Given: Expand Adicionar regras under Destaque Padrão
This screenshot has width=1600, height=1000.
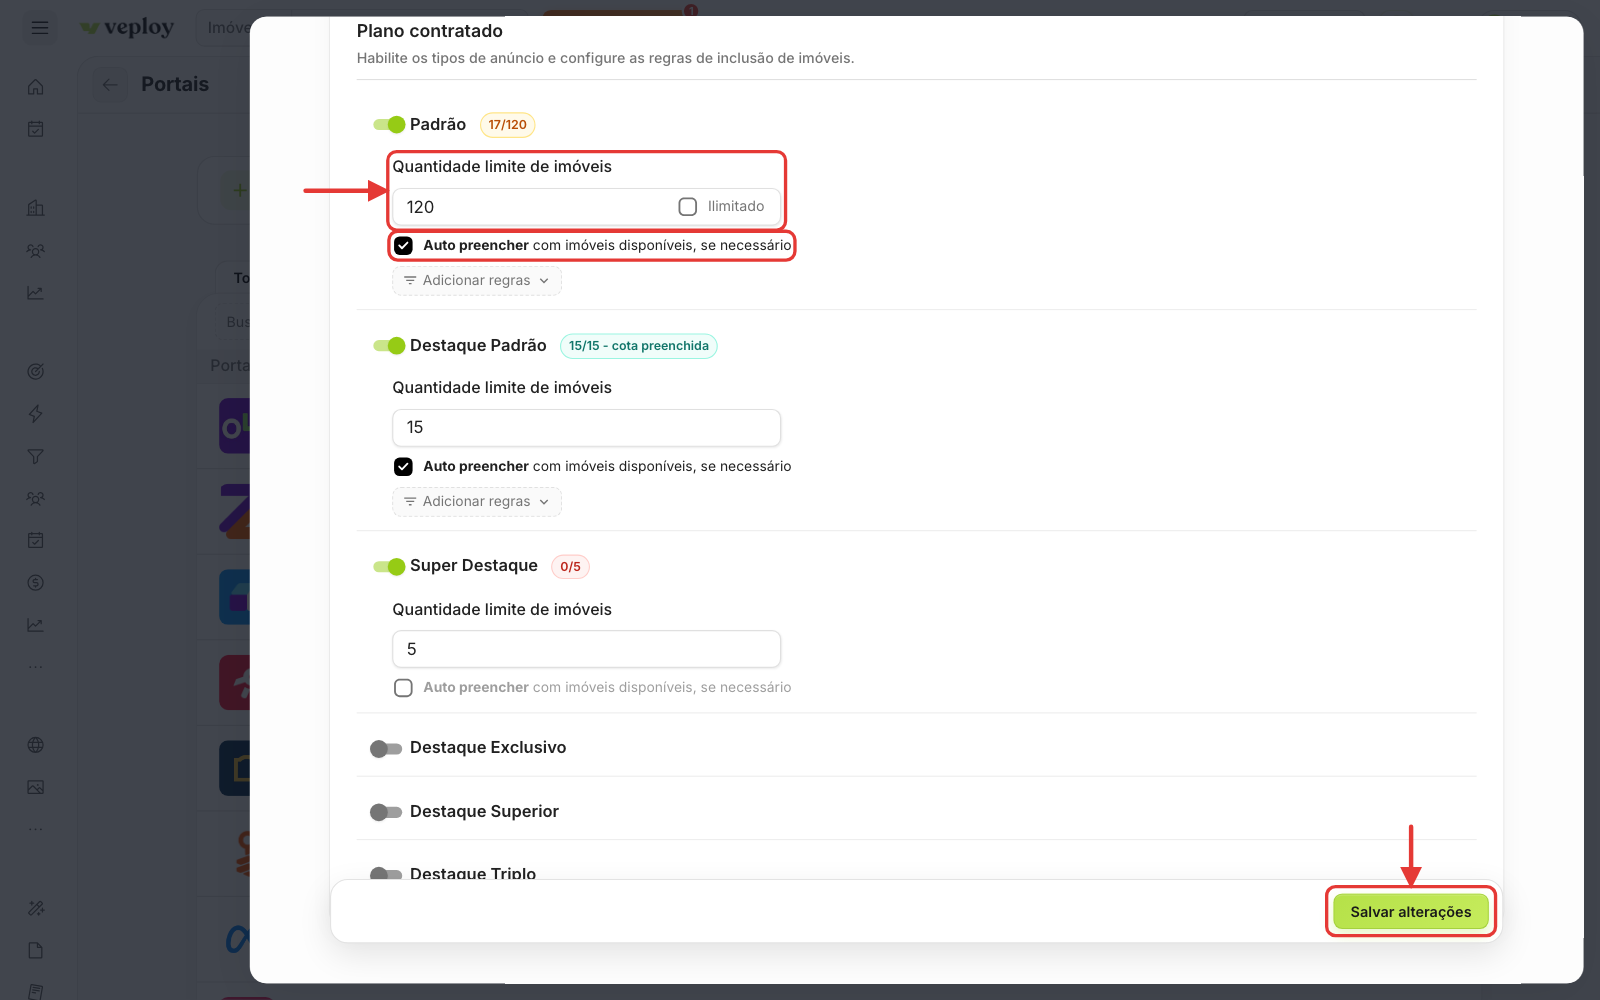Looking at the screenshot, I should tap(477, 502).
